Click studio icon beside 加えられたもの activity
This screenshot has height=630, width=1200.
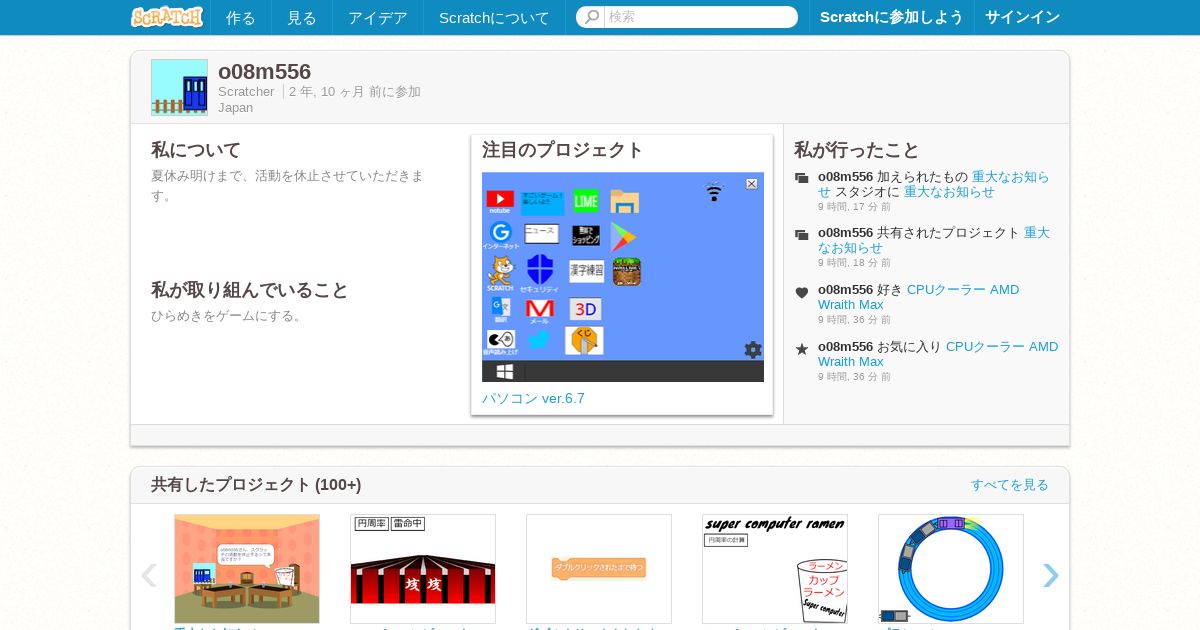coord(802,178)
